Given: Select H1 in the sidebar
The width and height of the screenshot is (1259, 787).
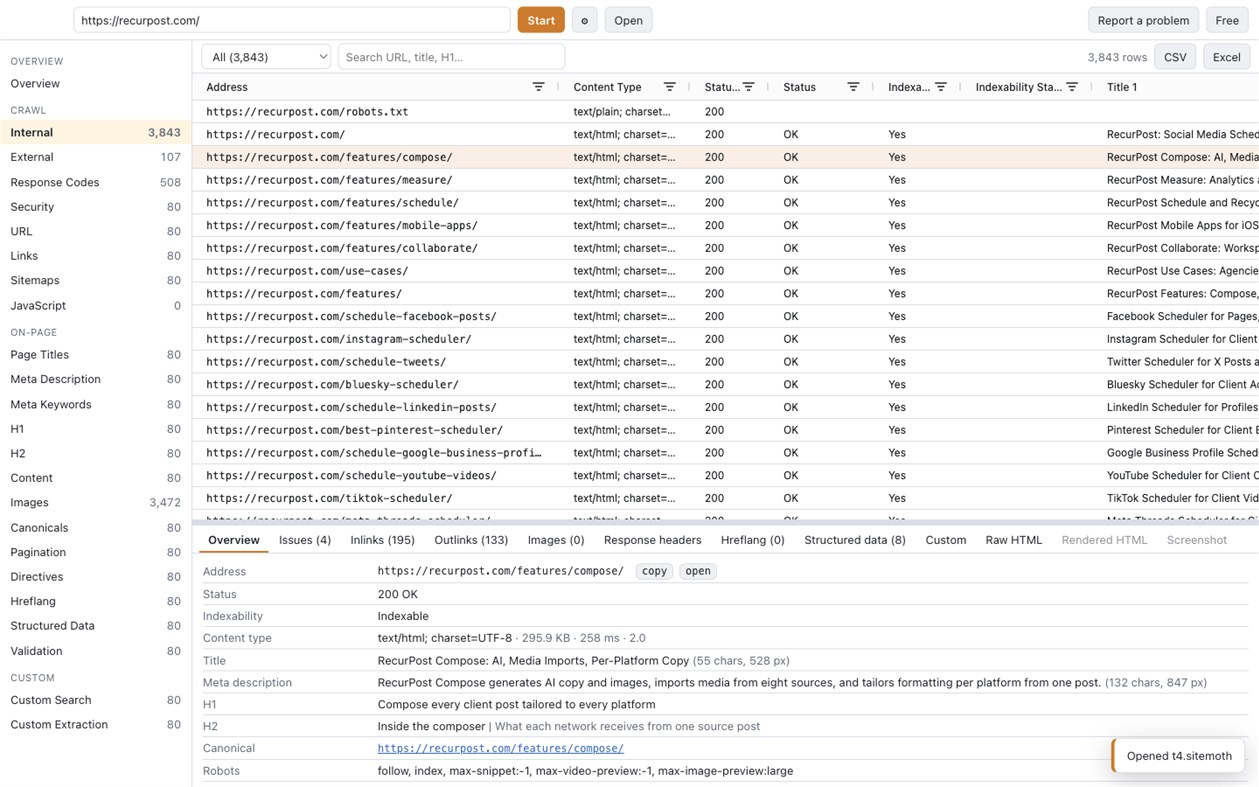Looking at the screenshot, I should tap(96, 429).
